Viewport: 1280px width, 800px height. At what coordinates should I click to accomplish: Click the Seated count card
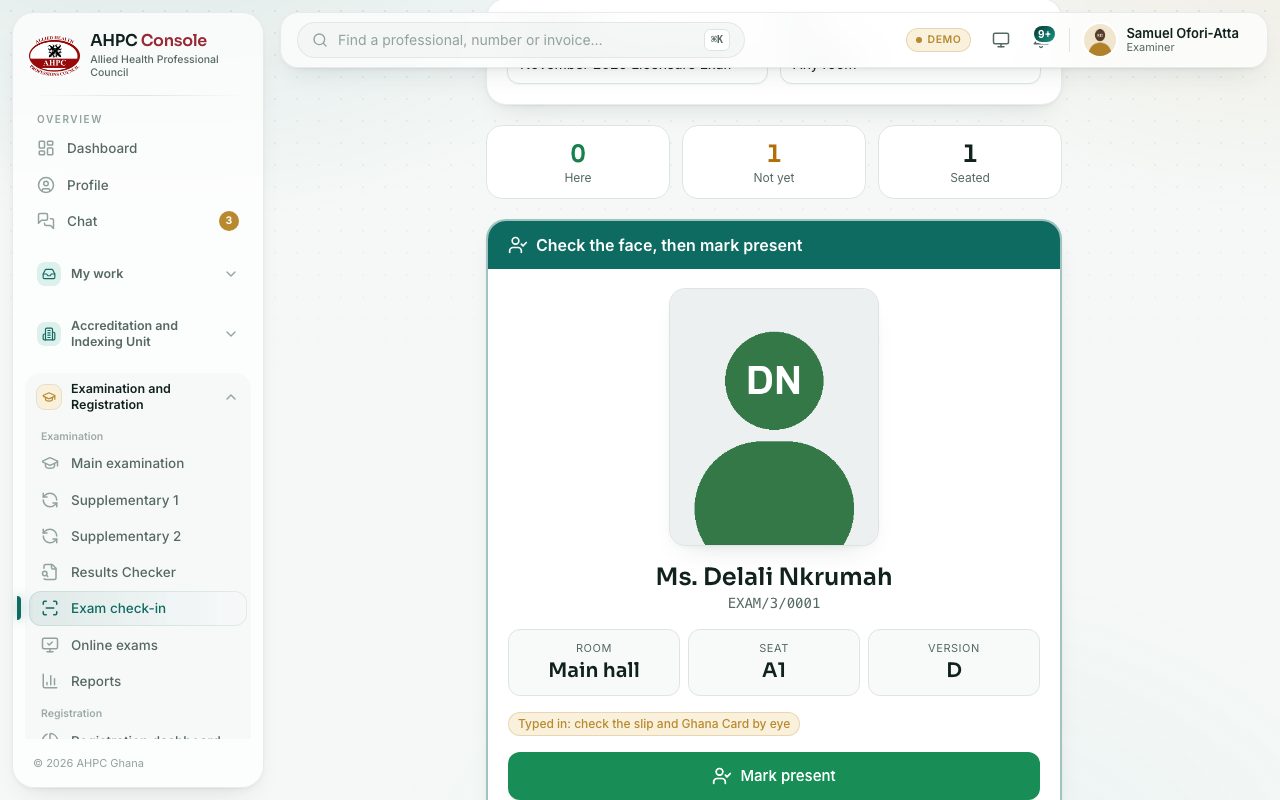click(970, 162)
